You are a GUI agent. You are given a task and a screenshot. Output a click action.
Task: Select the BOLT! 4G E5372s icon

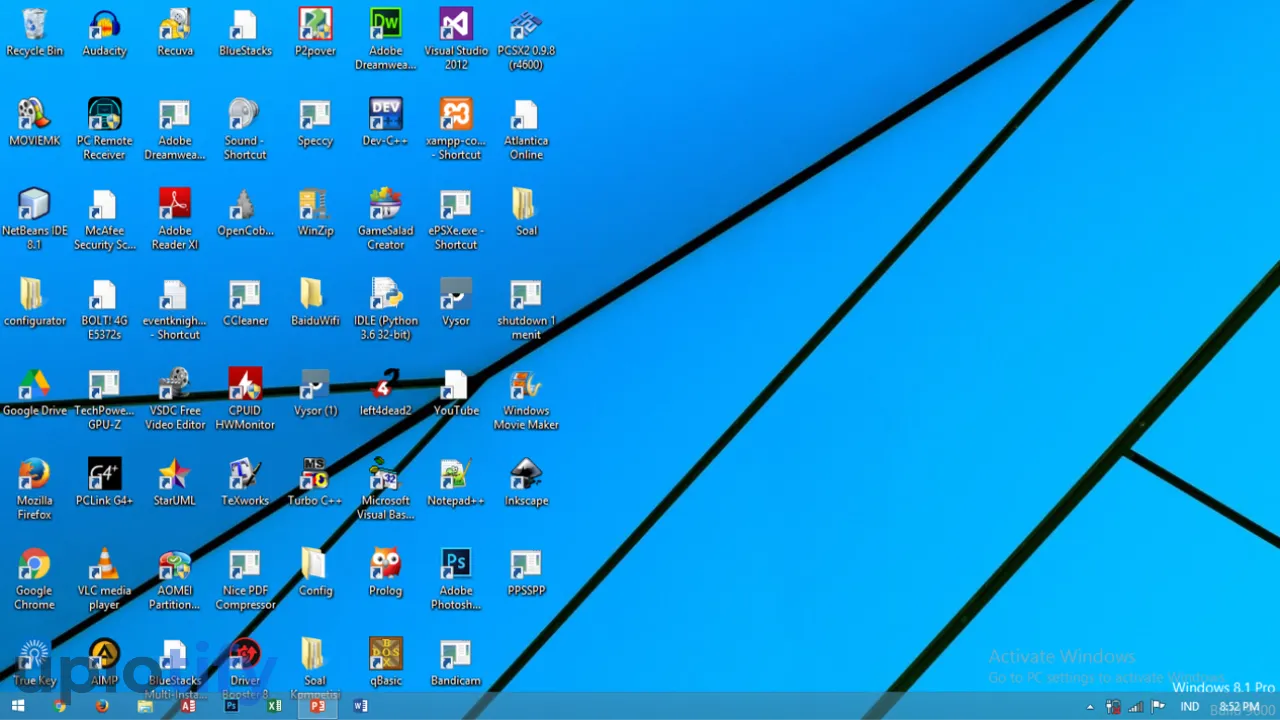[104, 310]
